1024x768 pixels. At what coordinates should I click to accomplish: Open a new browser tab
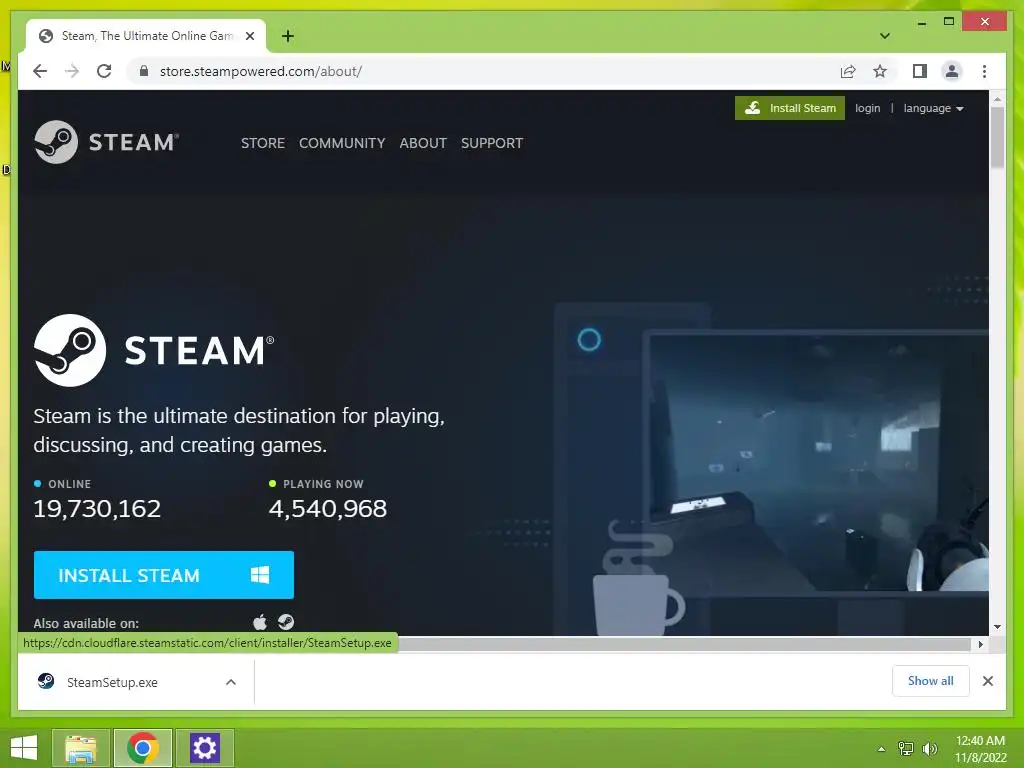(287, 36)
